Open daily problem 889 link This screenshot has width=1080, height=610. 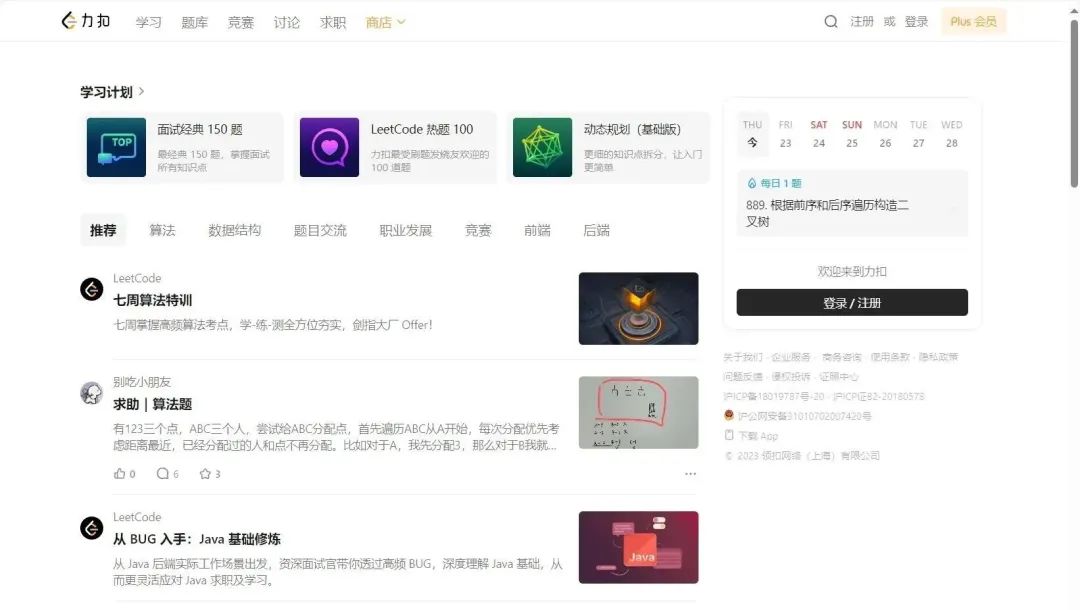[827, 213]
